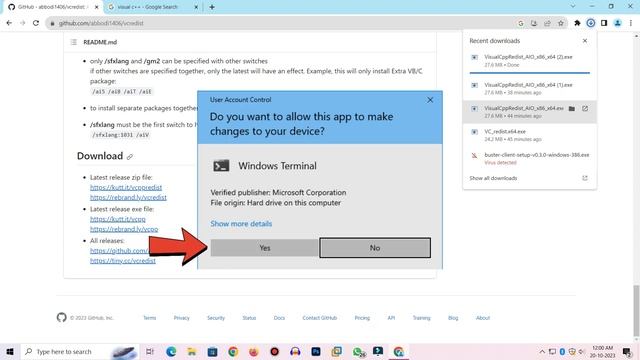
Task: Close the visual c++ Google Search tab
Action: tap(196, 7)
